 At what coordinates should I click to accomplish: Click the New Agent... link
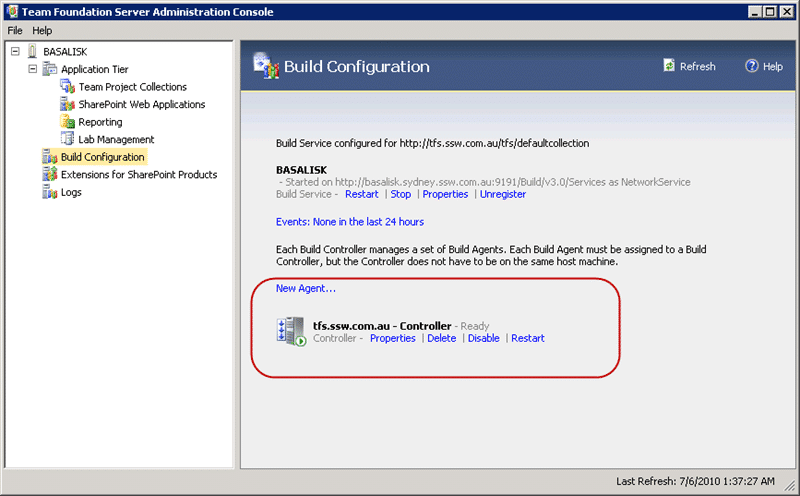pos(306,288)
